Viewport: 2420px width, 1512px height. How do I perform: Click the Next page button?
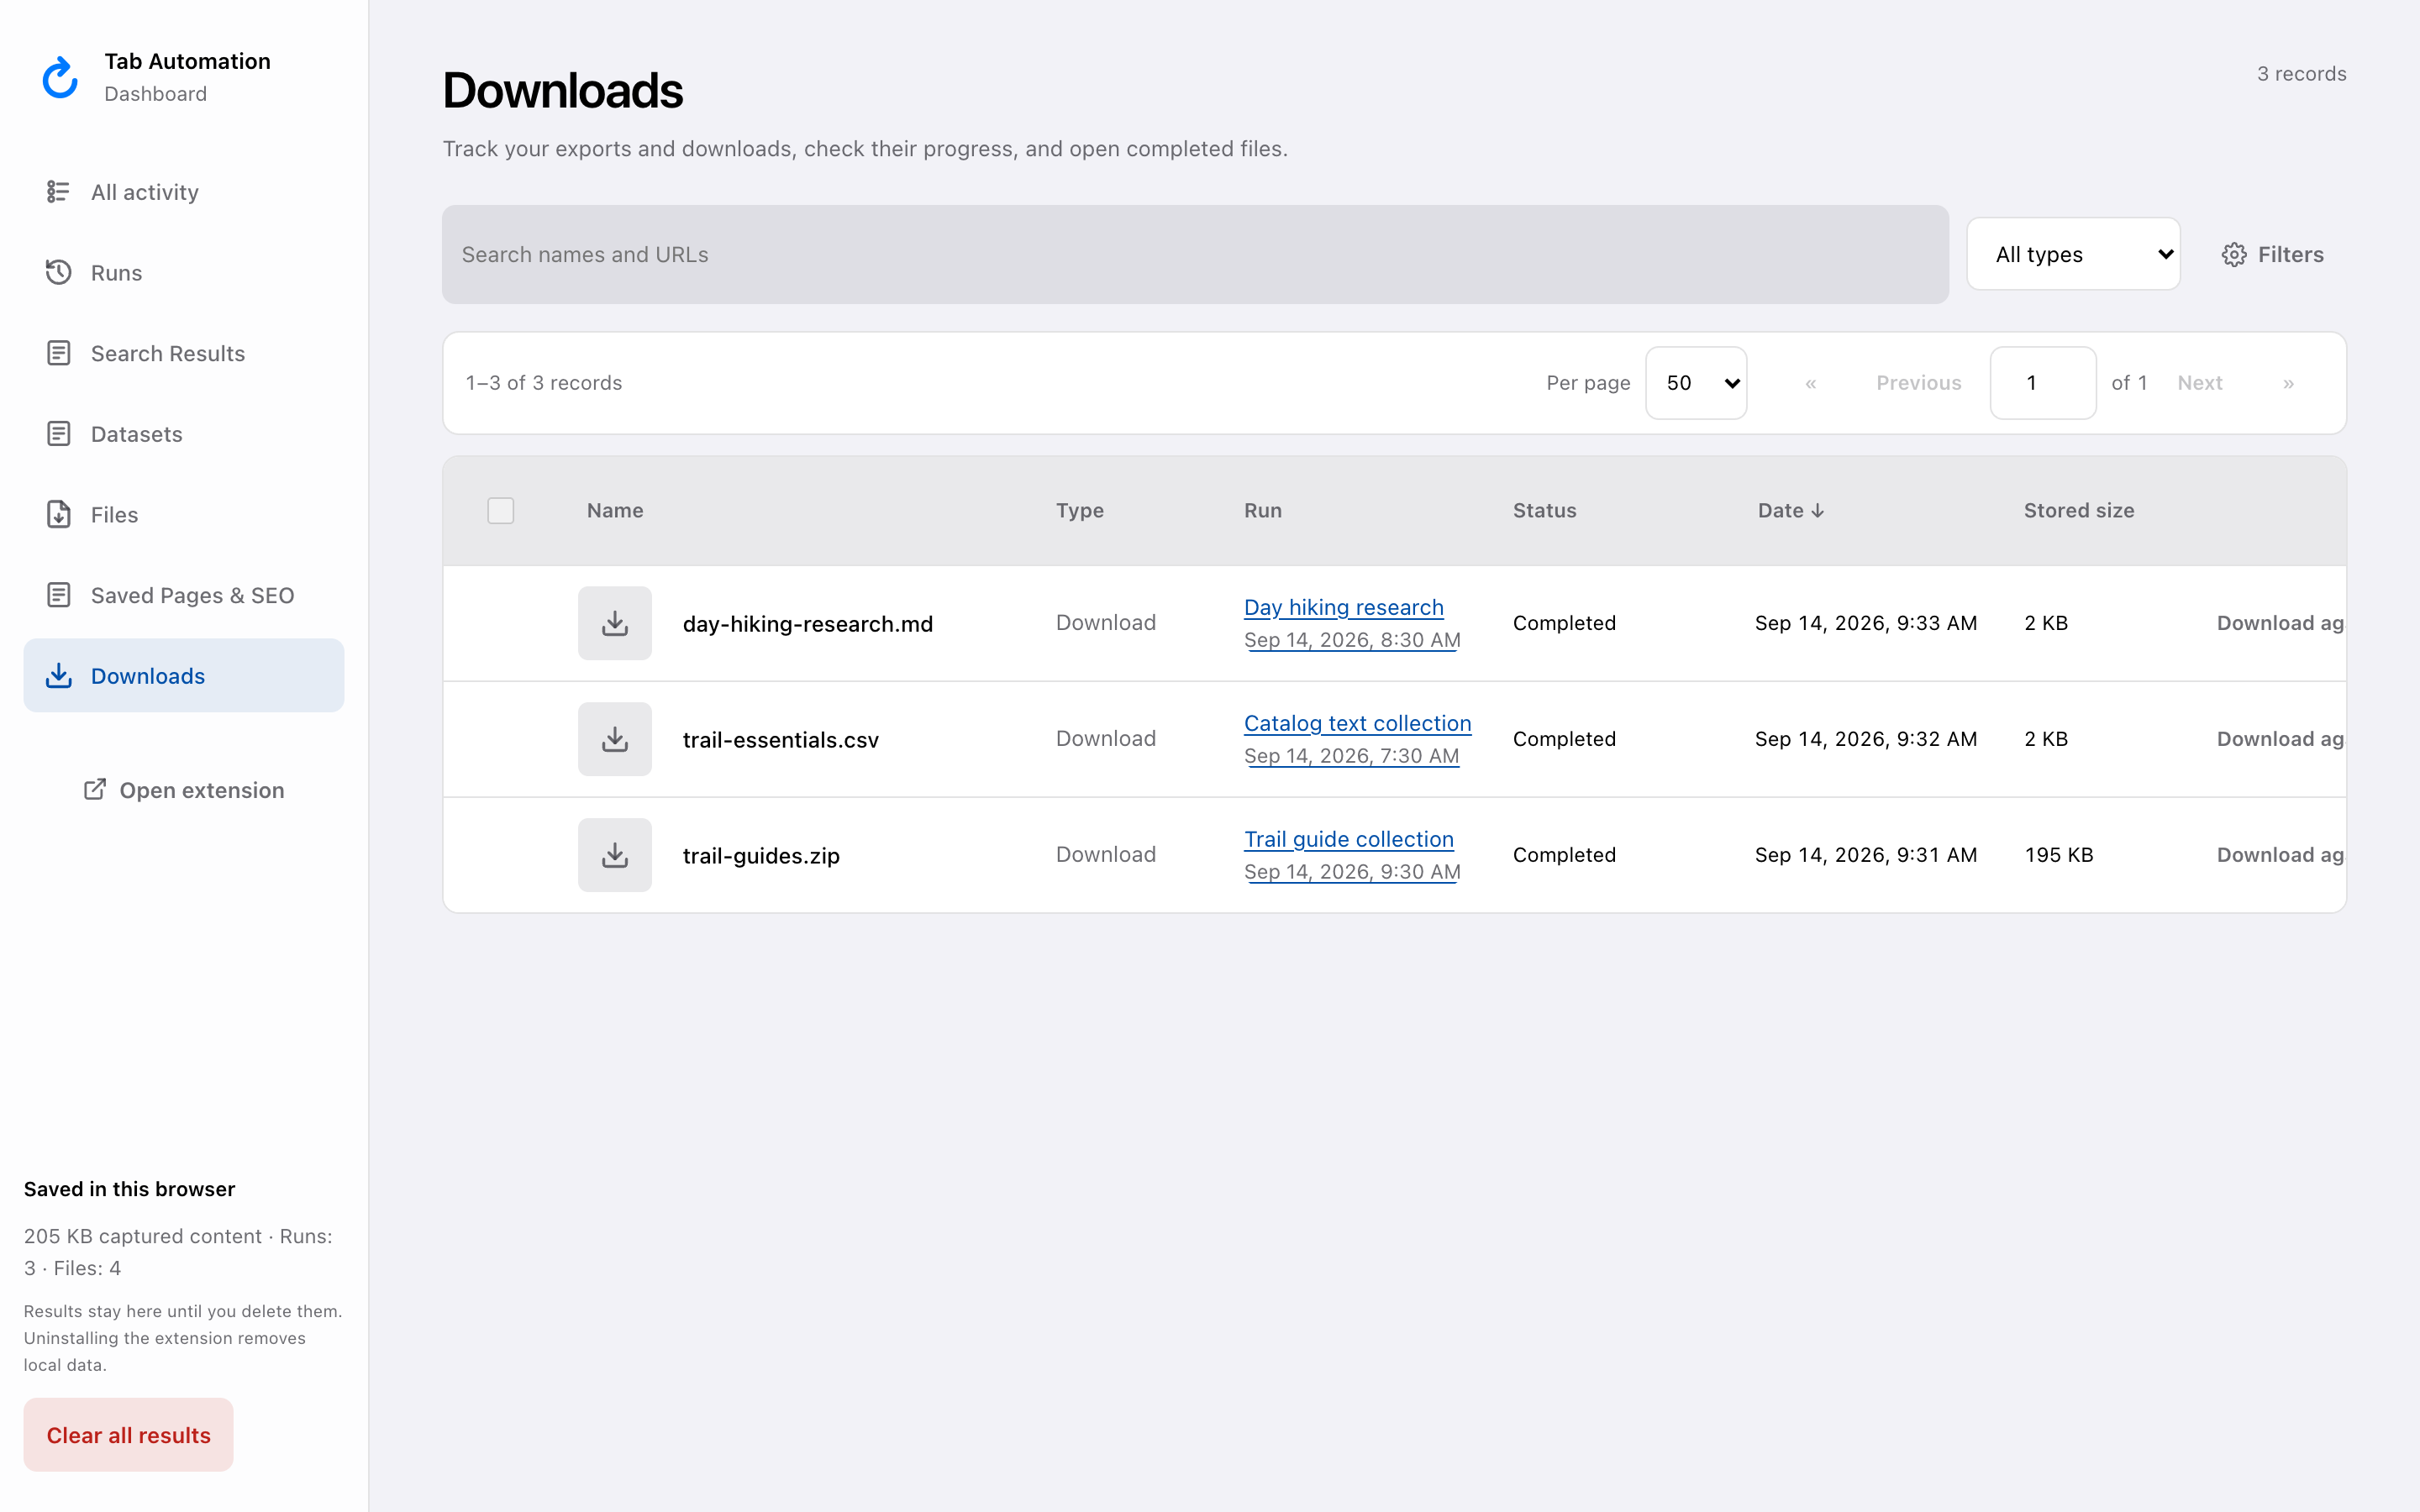pyautogui.click(x=2200, y=383)
